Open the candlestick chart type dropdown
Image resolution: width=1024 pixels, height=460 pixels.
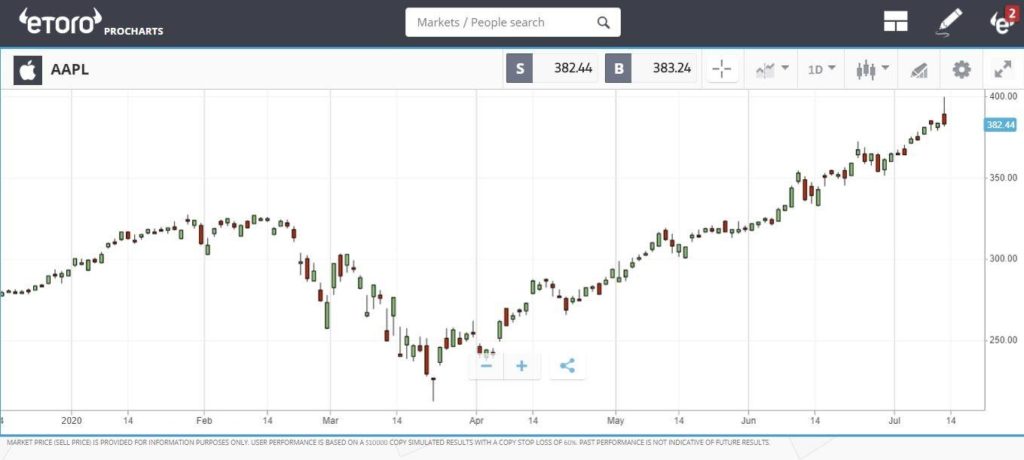point(872,69)
